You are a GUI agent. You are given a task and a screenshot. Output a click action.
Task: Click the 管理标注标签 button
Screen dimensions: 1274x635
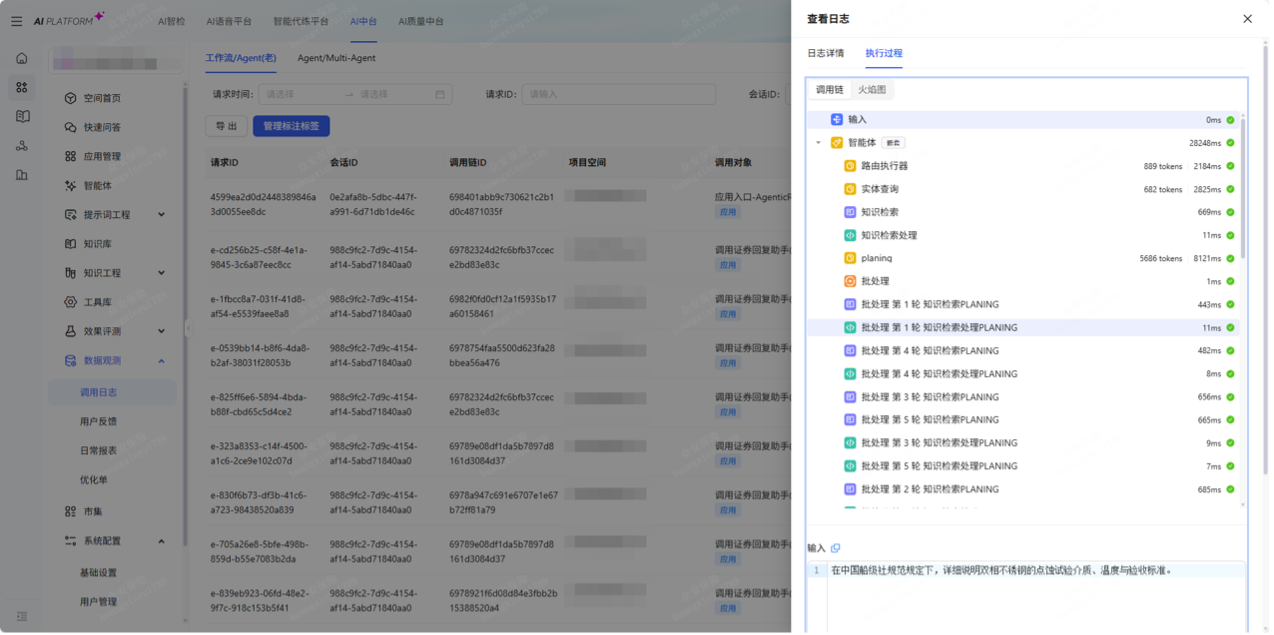pyautogui.click(x=291, y=126)
